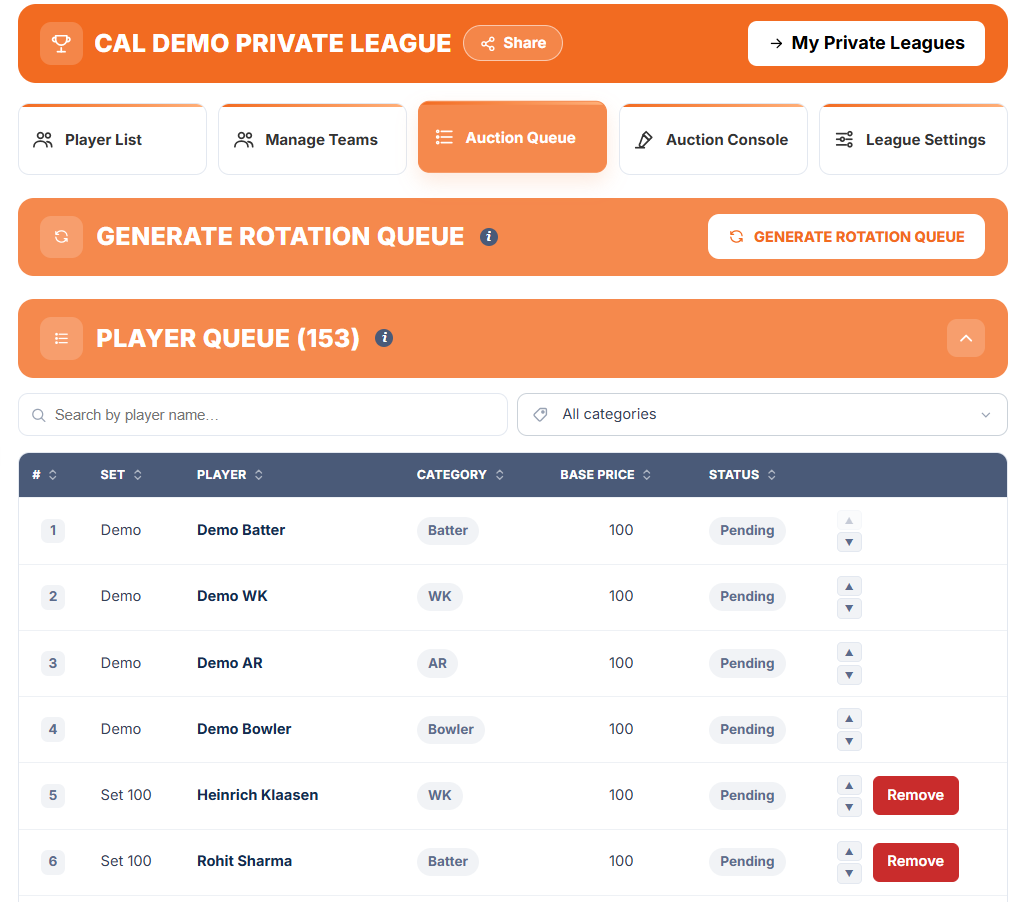Open the Player List tab
The width and height of the screenshot is (1012, 902).
112,139
